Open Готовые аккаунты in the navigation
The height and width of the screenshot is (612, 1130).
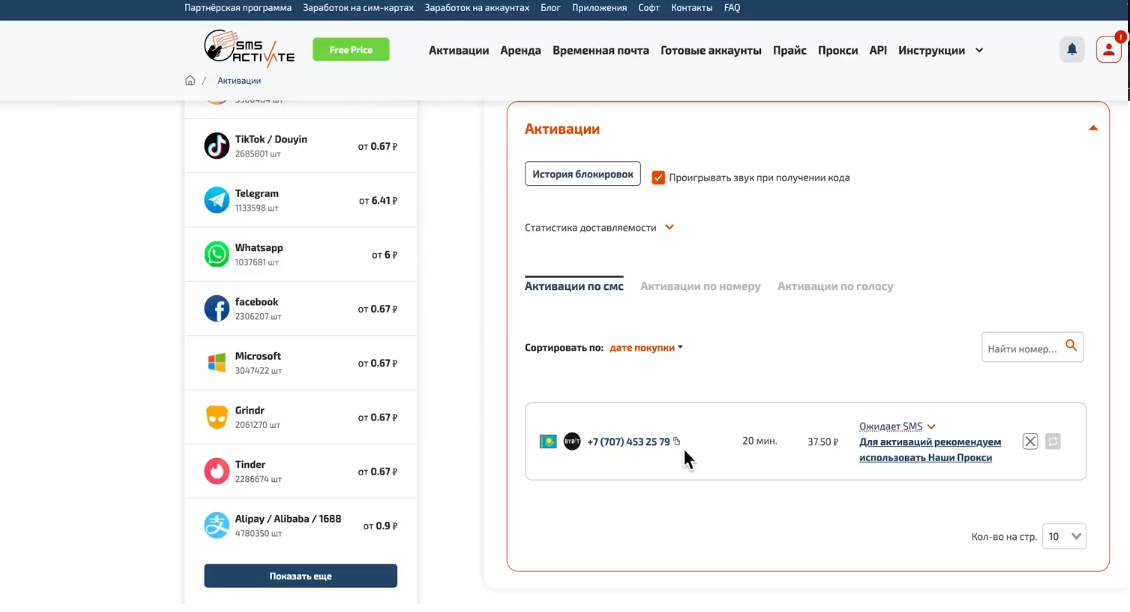click(711, 50)
